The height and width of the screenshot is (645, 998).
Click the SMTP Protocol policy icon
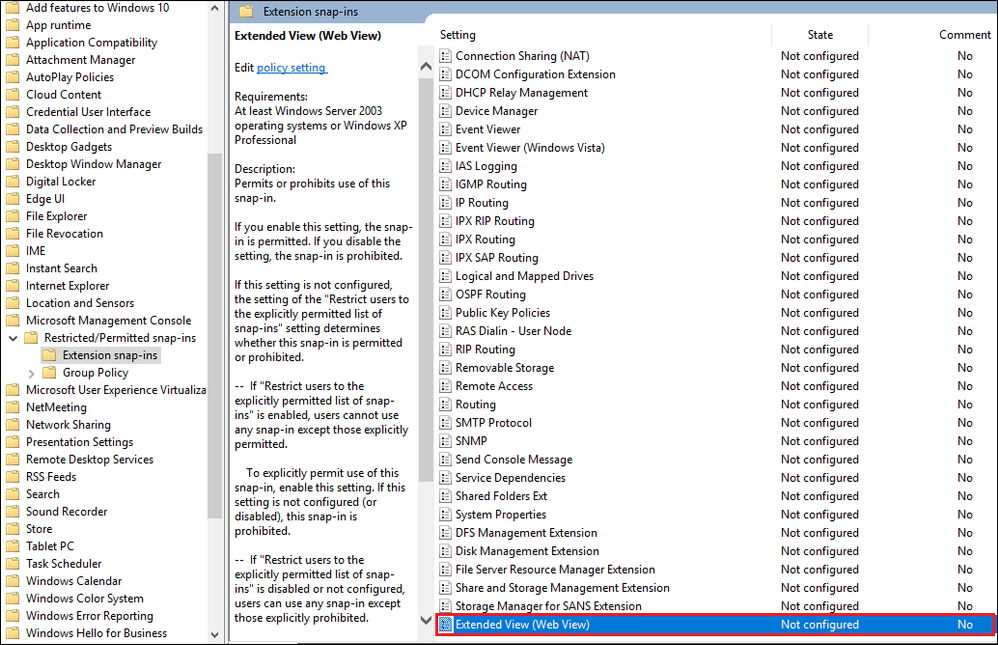click(446, 423)
